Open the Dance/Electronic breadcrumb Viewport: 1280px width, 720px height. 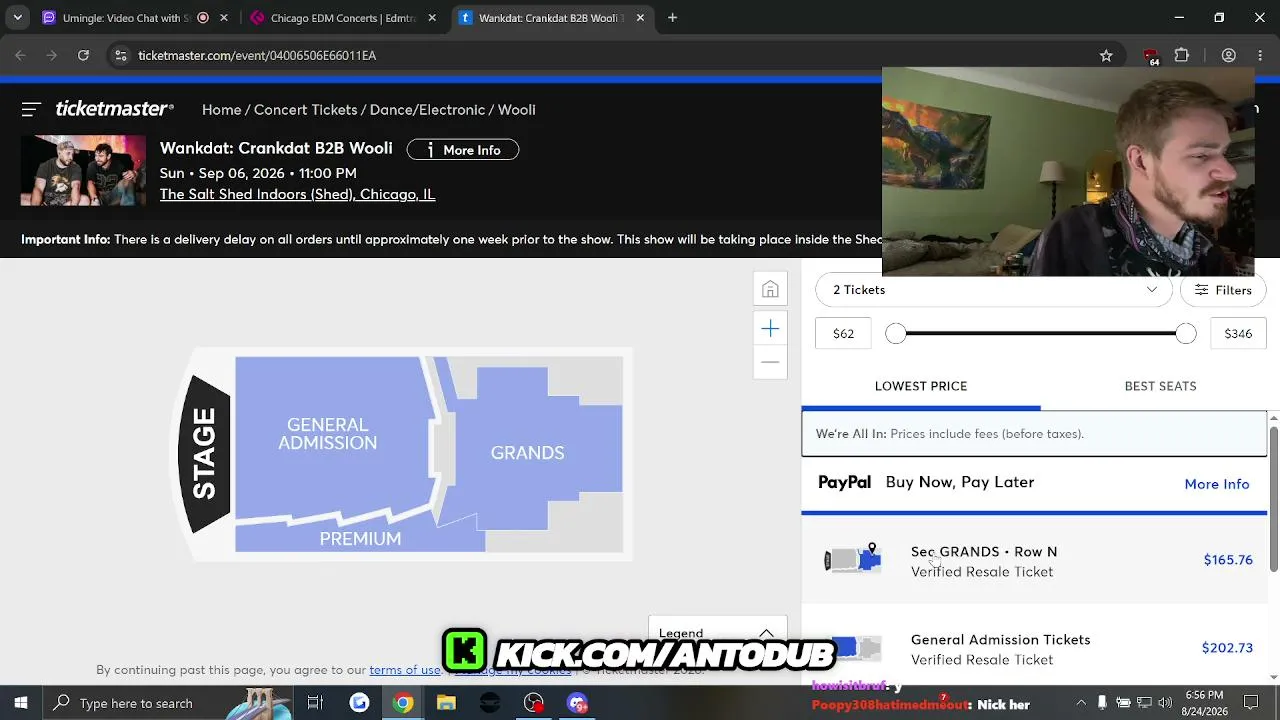click(427, 110)
